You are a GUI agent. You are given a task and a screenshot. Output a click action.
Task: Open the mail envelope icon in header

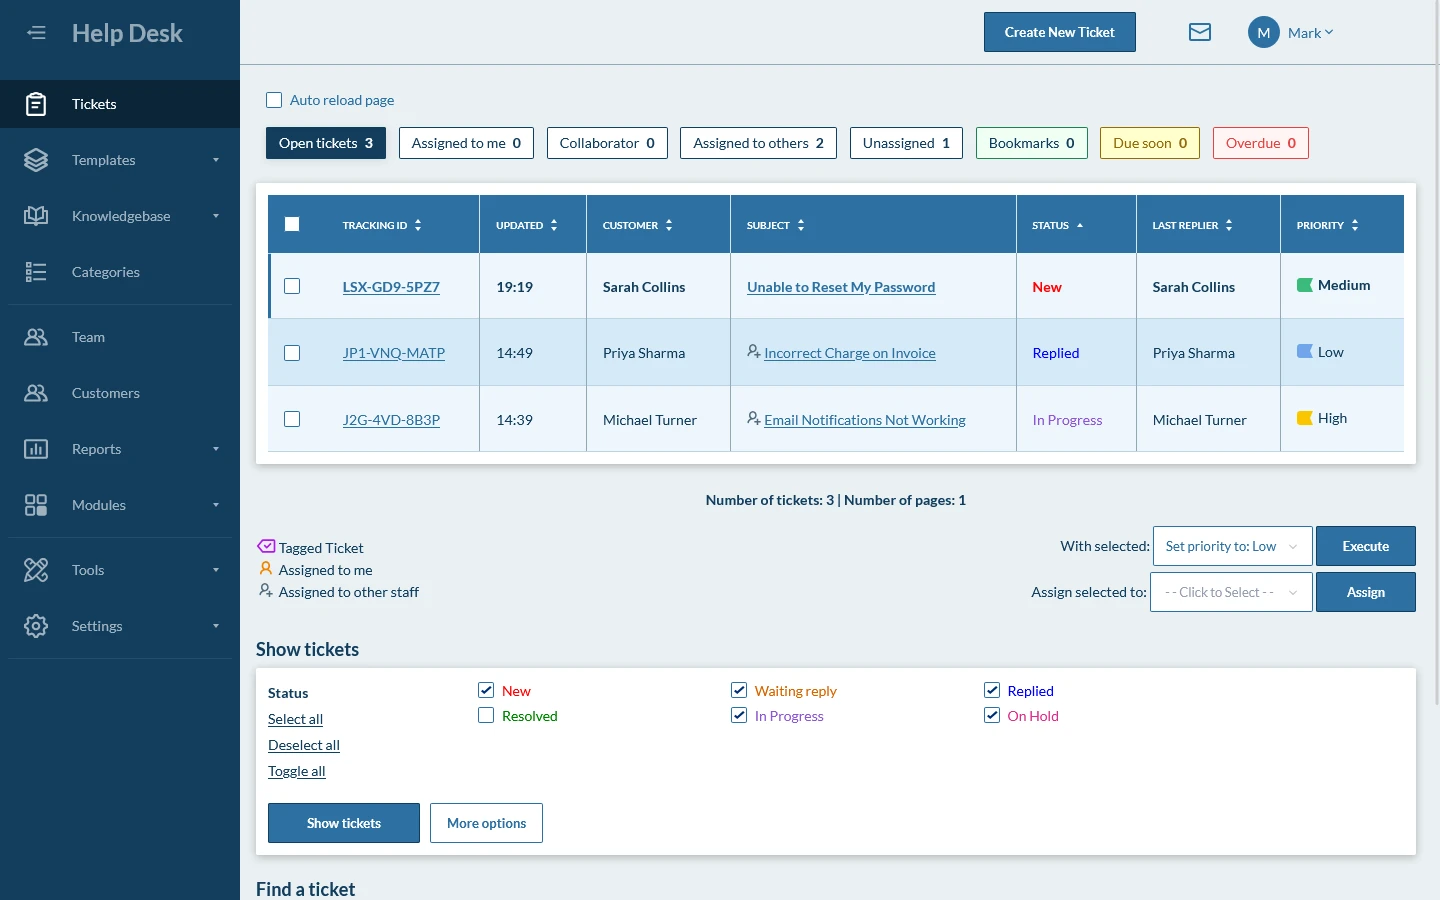(x=1200, y=33)
